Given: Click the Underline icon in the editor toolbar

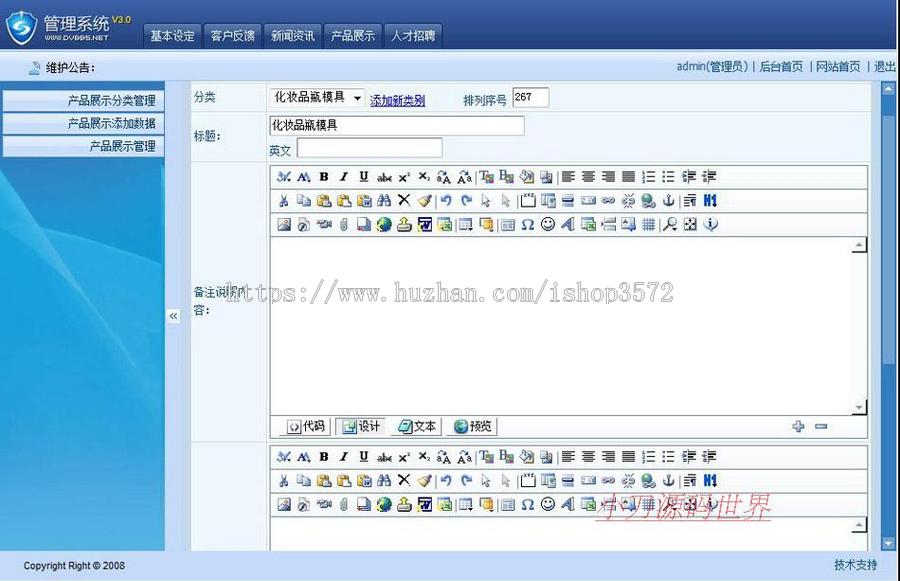Looking at the screenshot, I should pos(362,177).
